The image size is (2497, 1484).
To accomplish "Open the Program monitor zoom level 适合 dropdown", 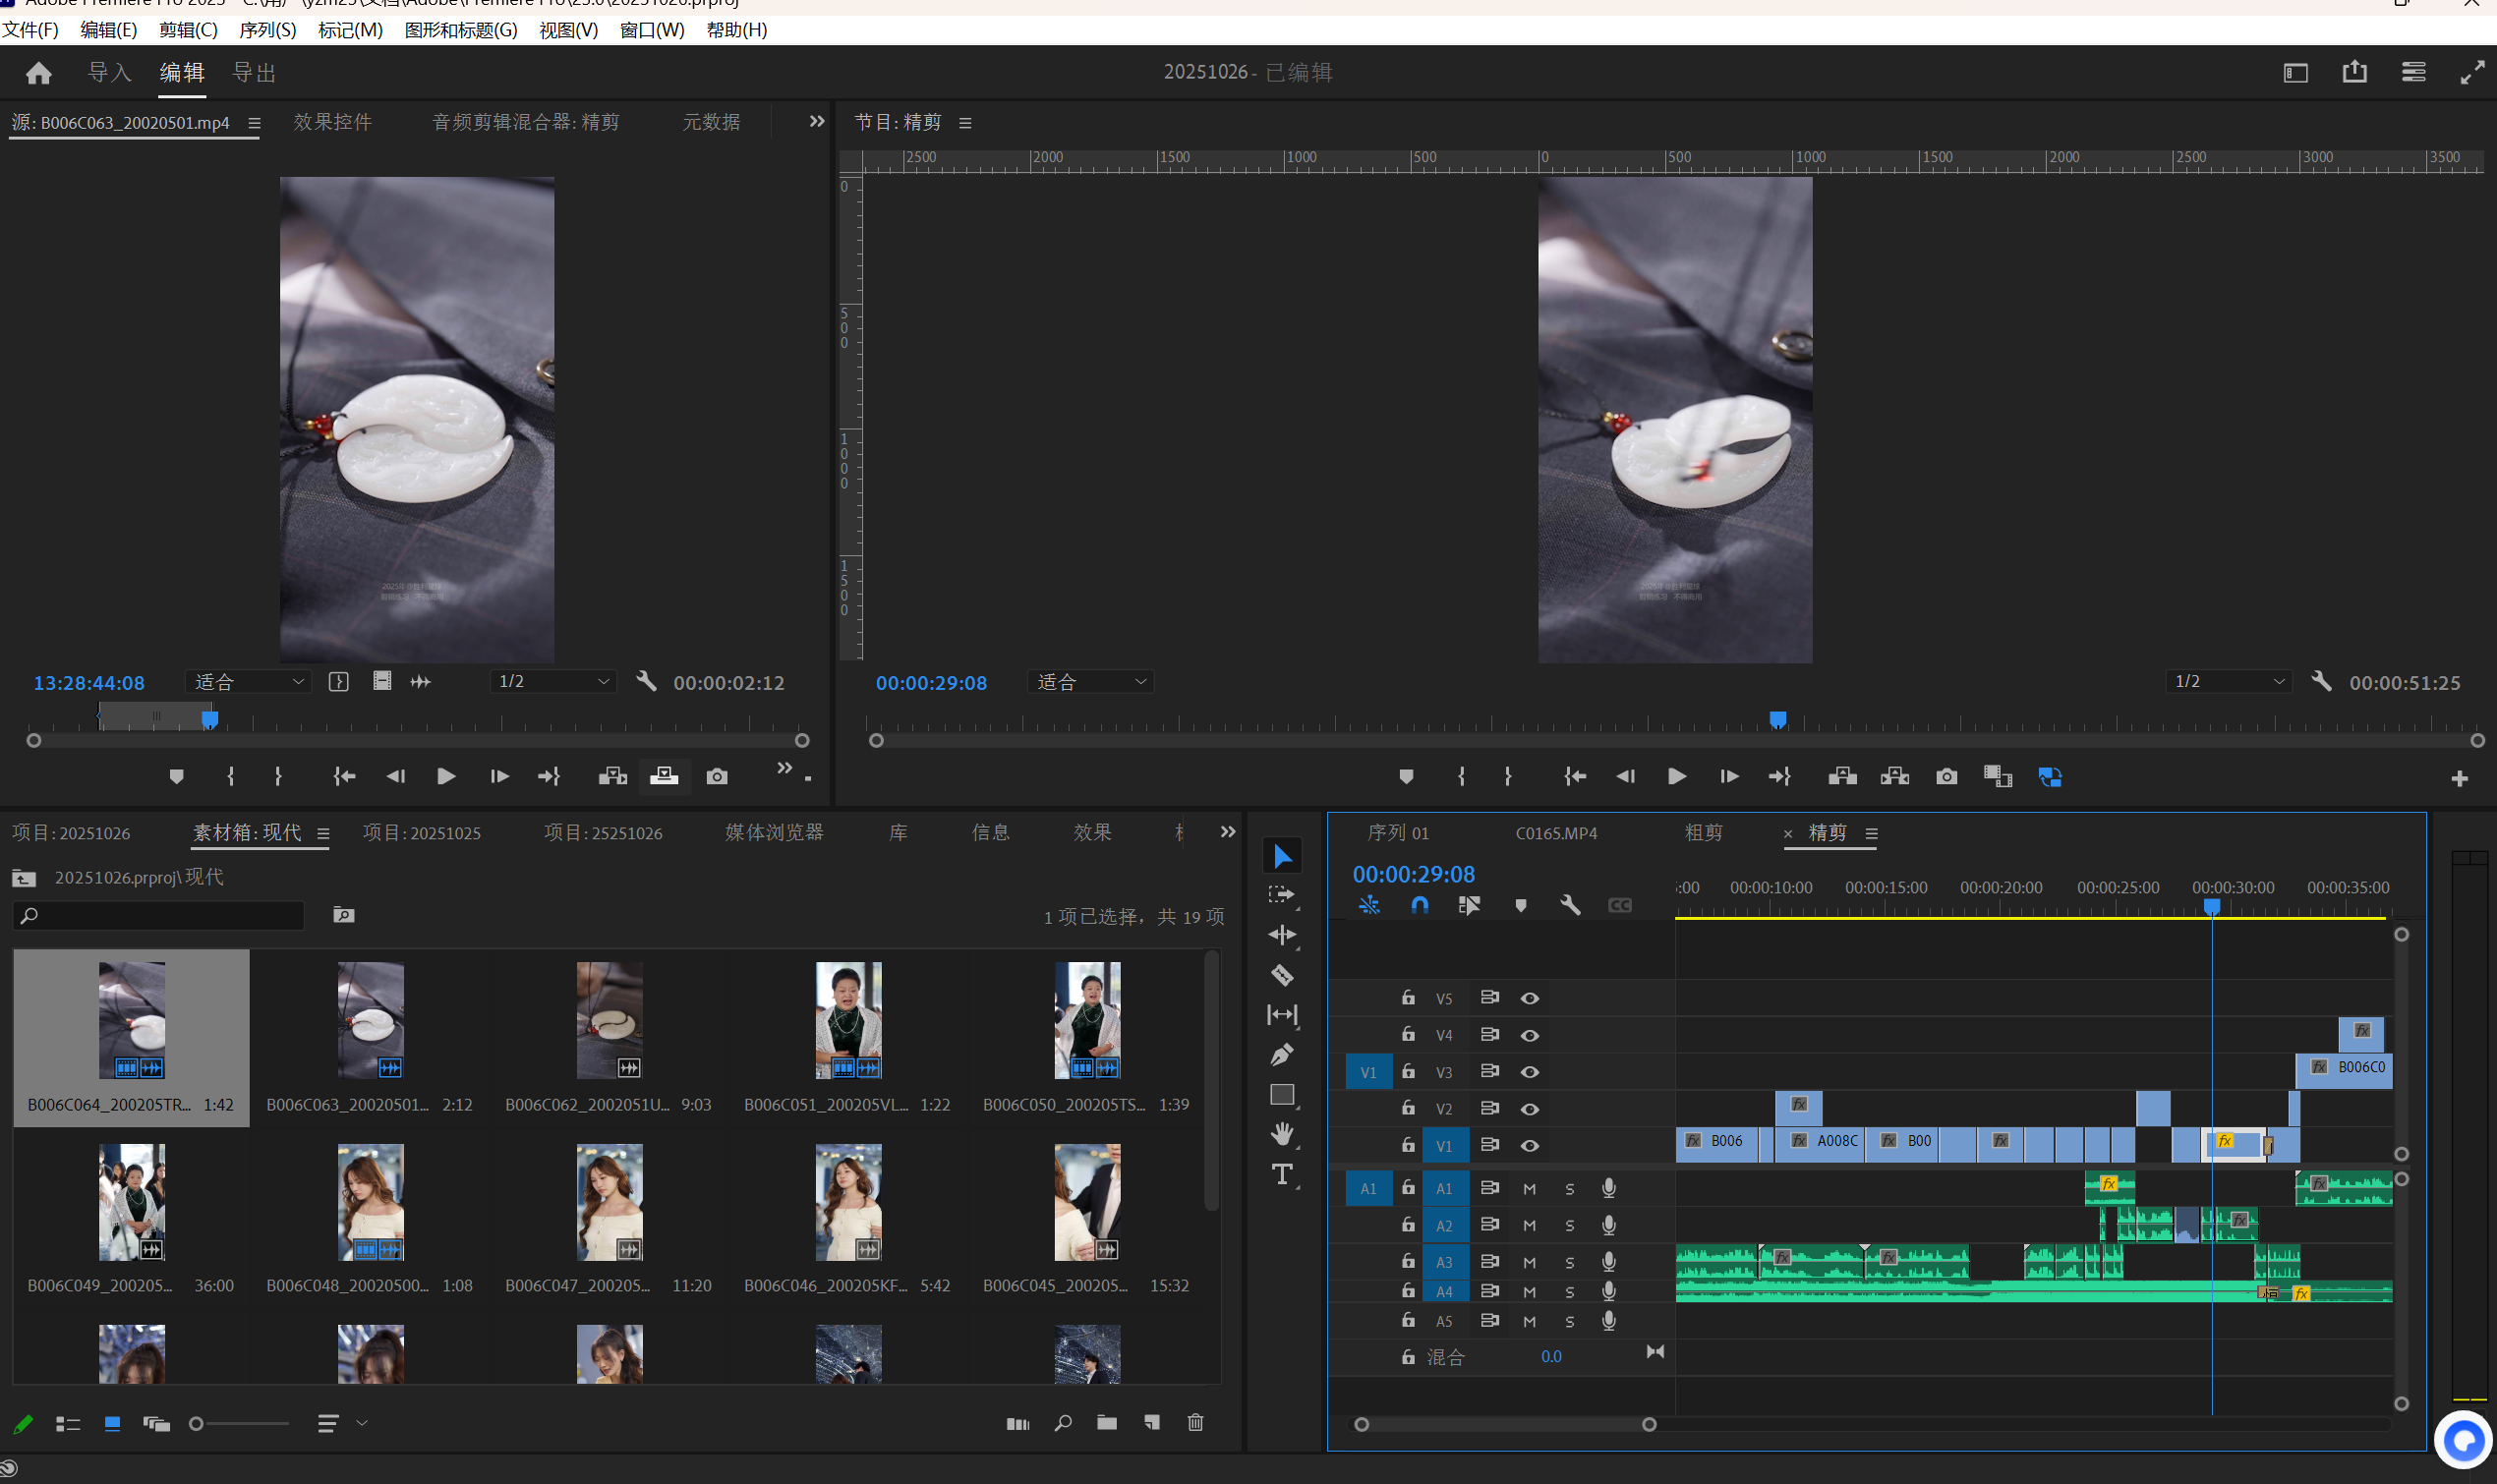I will [x=1090, y=682].
